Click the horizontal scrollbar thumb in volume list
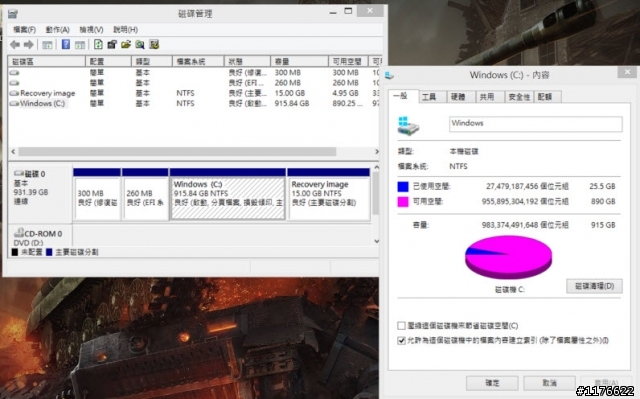The width and height of the screenshot is (640, 399). click(x=177, y=151)
